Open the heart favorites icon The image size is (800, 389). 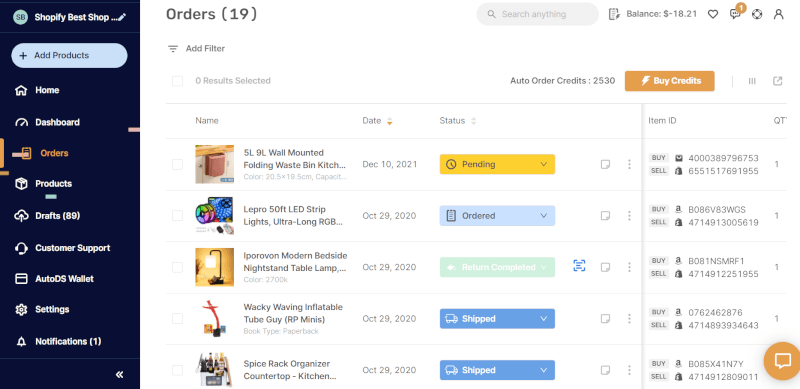coord(713,14)
